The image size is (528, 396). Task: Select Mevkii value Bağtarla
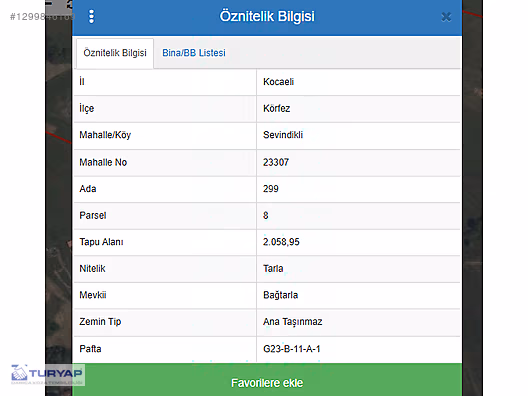tap(280, 295)
